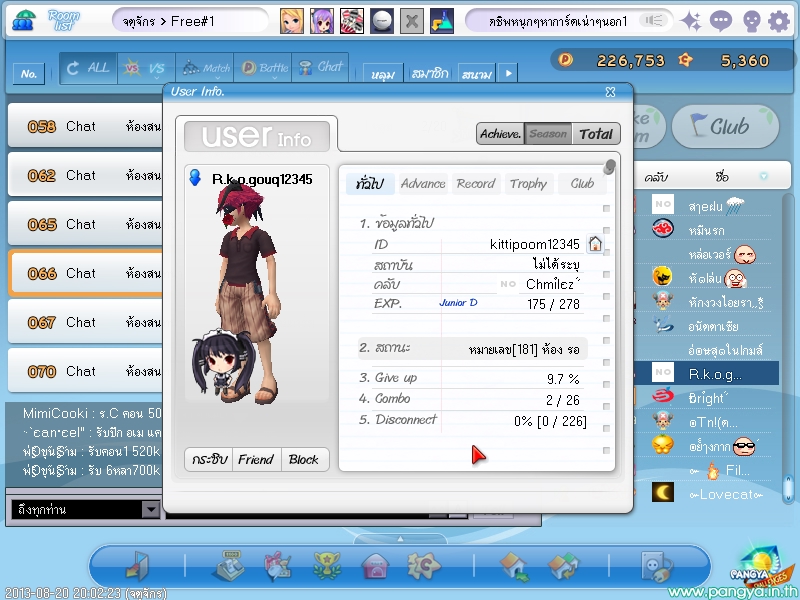Click the pushpin icon on the info notepad
800x600 pixels.
coord(609,166)
